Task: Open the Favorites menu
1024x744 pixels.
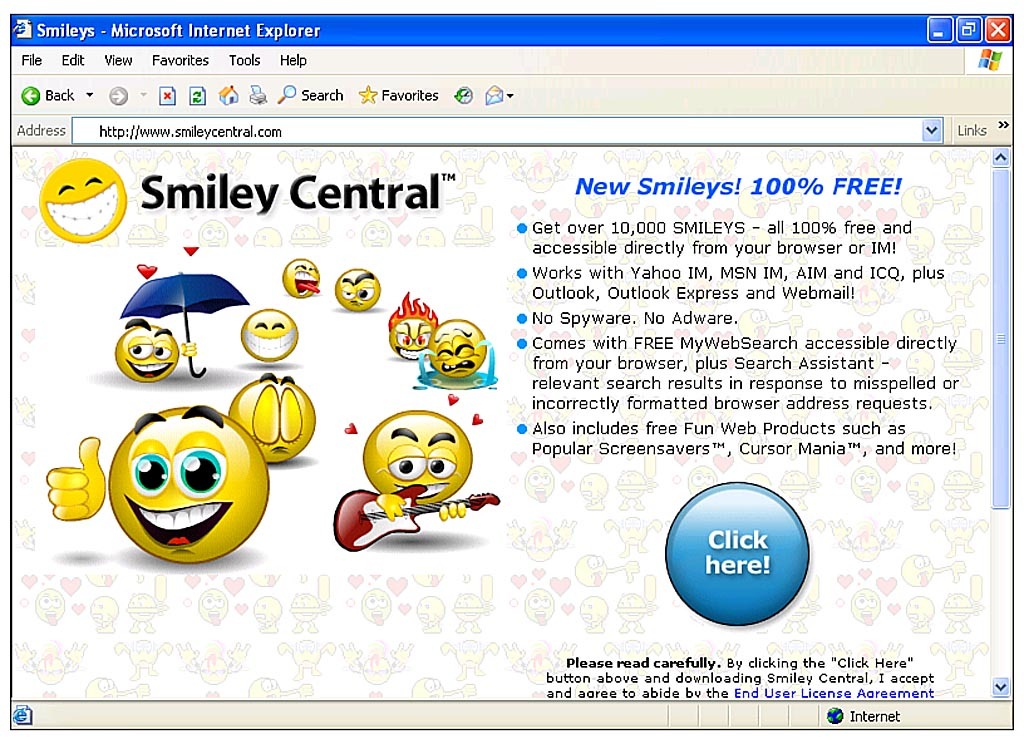Action: pos(180,60)
